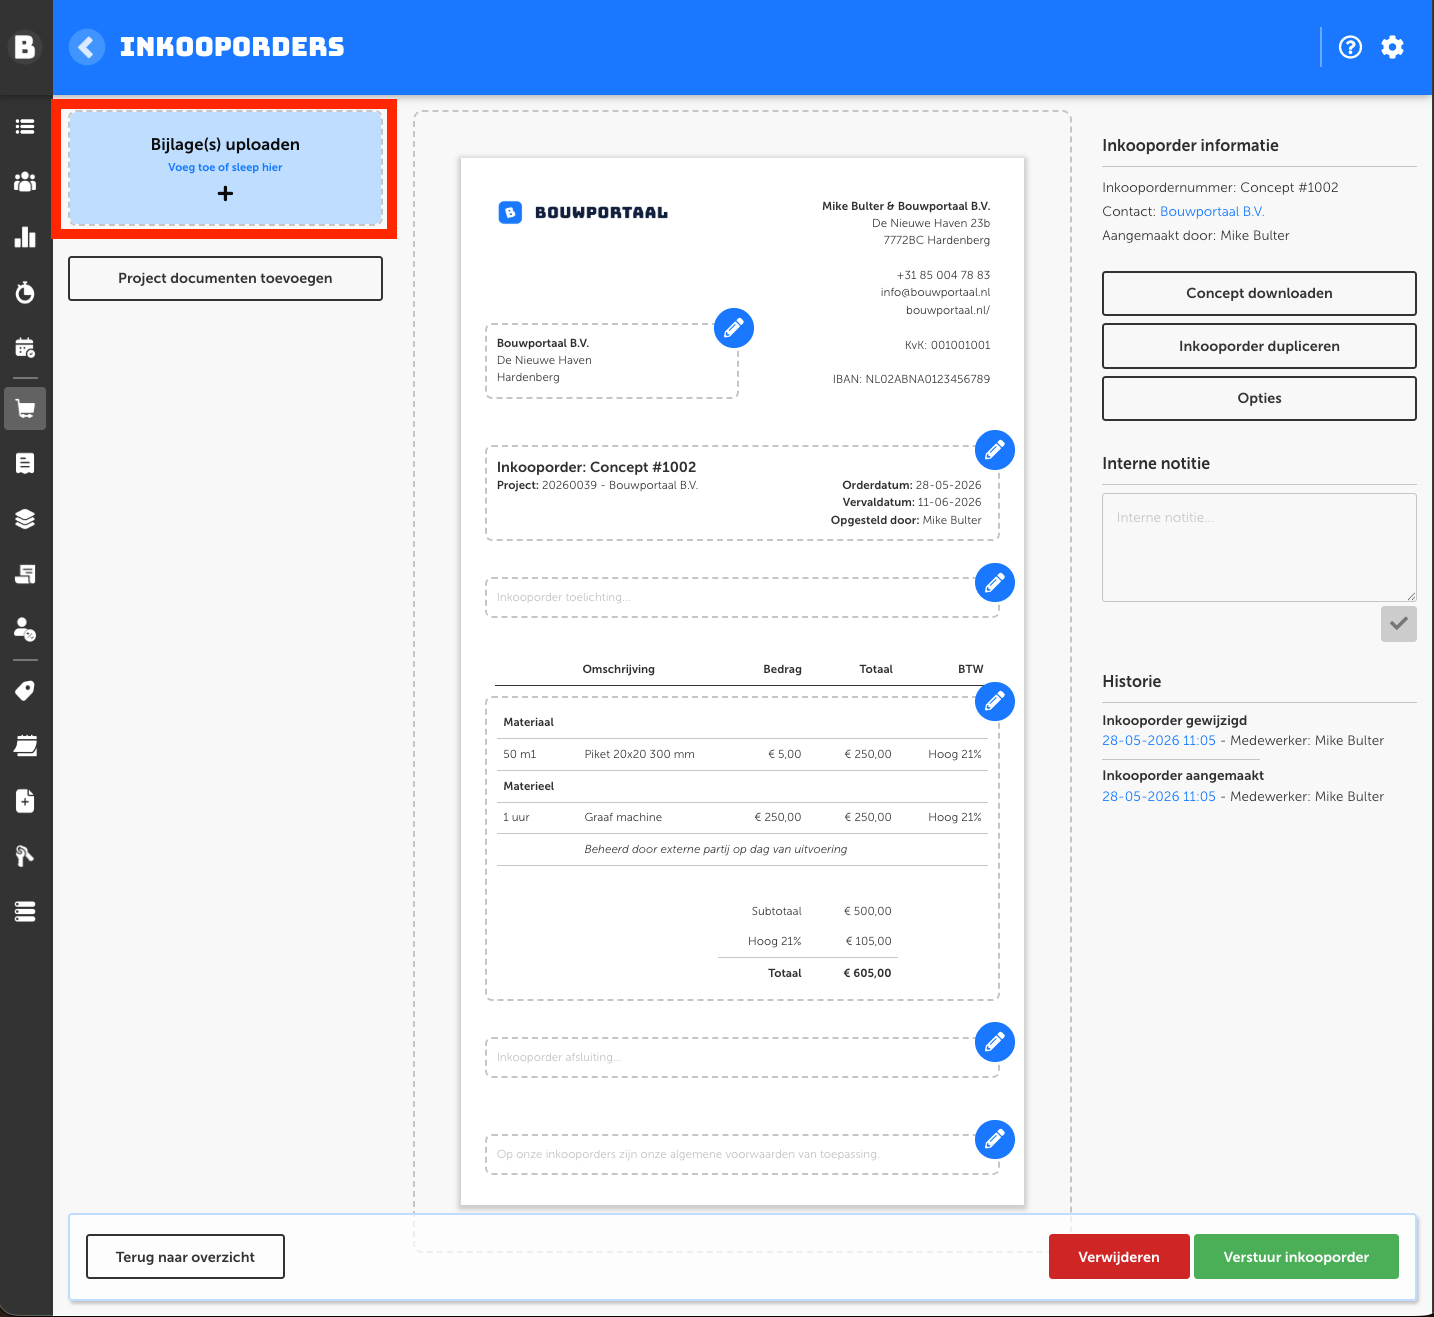1434x1317 pixels.
Task: Open the stopwatch sidebar icon
Action: 25,292
